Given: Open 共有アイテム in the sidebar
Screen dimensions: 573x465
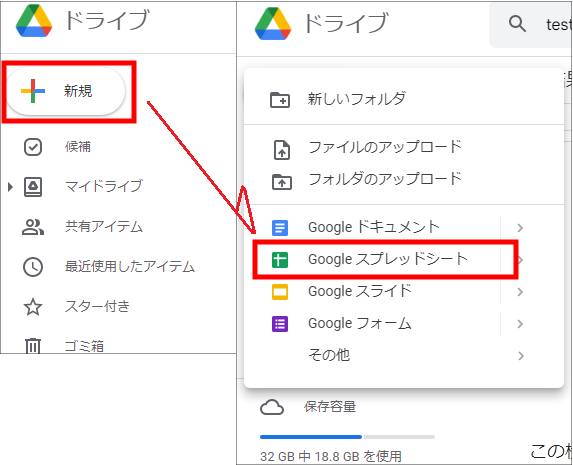Looking at the screenshot, I should pyautogui.click(x=104, y=227).
